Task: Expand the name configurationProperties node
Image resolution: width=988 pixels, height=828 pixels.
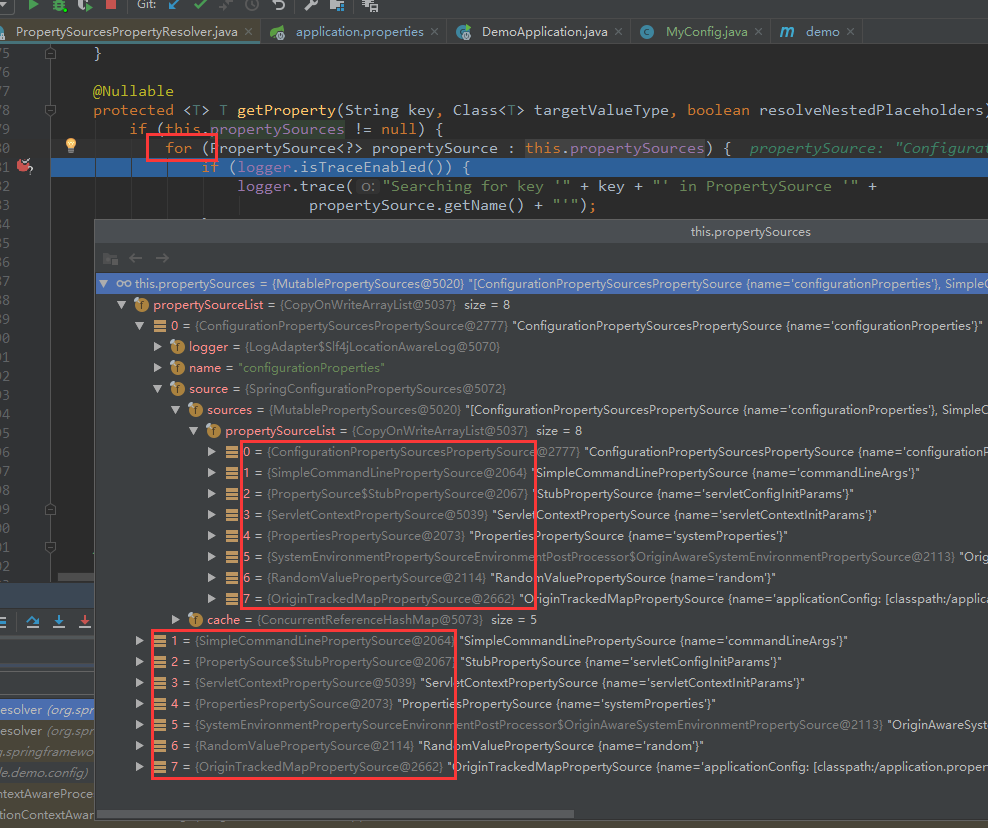Action: (158, 367)
